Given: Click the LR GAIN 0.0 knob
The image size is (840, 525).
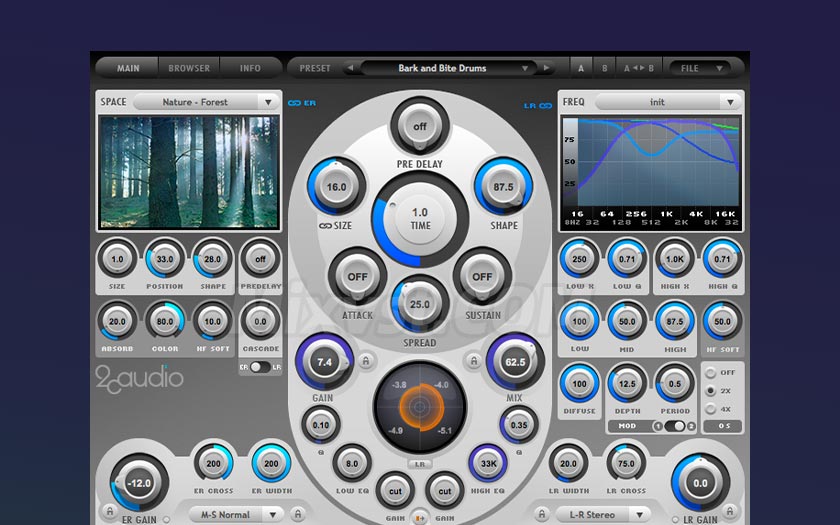Looking at the screenshot, I should pyautogui.click(x=701, y=483).
